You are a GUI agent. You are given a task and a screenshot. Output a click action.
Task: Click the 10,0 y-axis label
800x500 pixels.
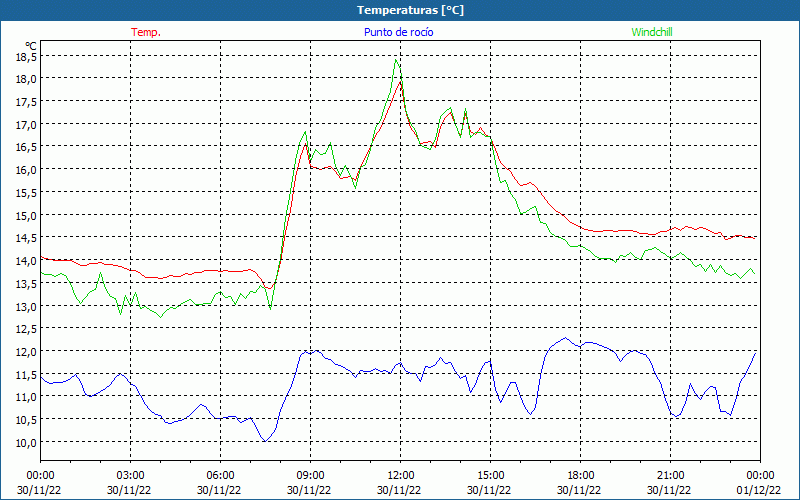coord(26,442)
